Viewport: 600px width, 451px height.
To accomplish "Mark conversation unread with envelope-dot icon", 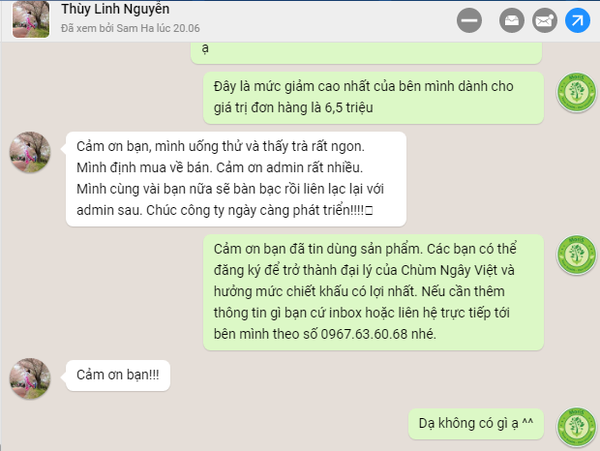I will click(x=545, y=20).
